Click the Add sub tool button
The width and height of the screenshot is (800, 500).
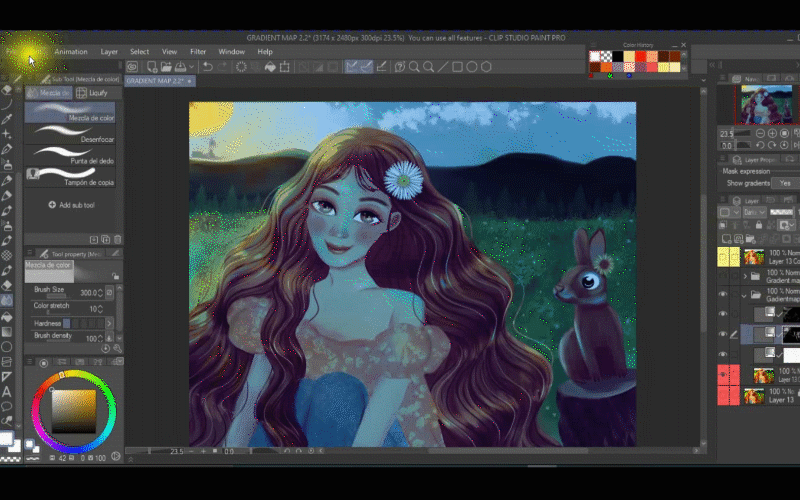tap(71, 204)
